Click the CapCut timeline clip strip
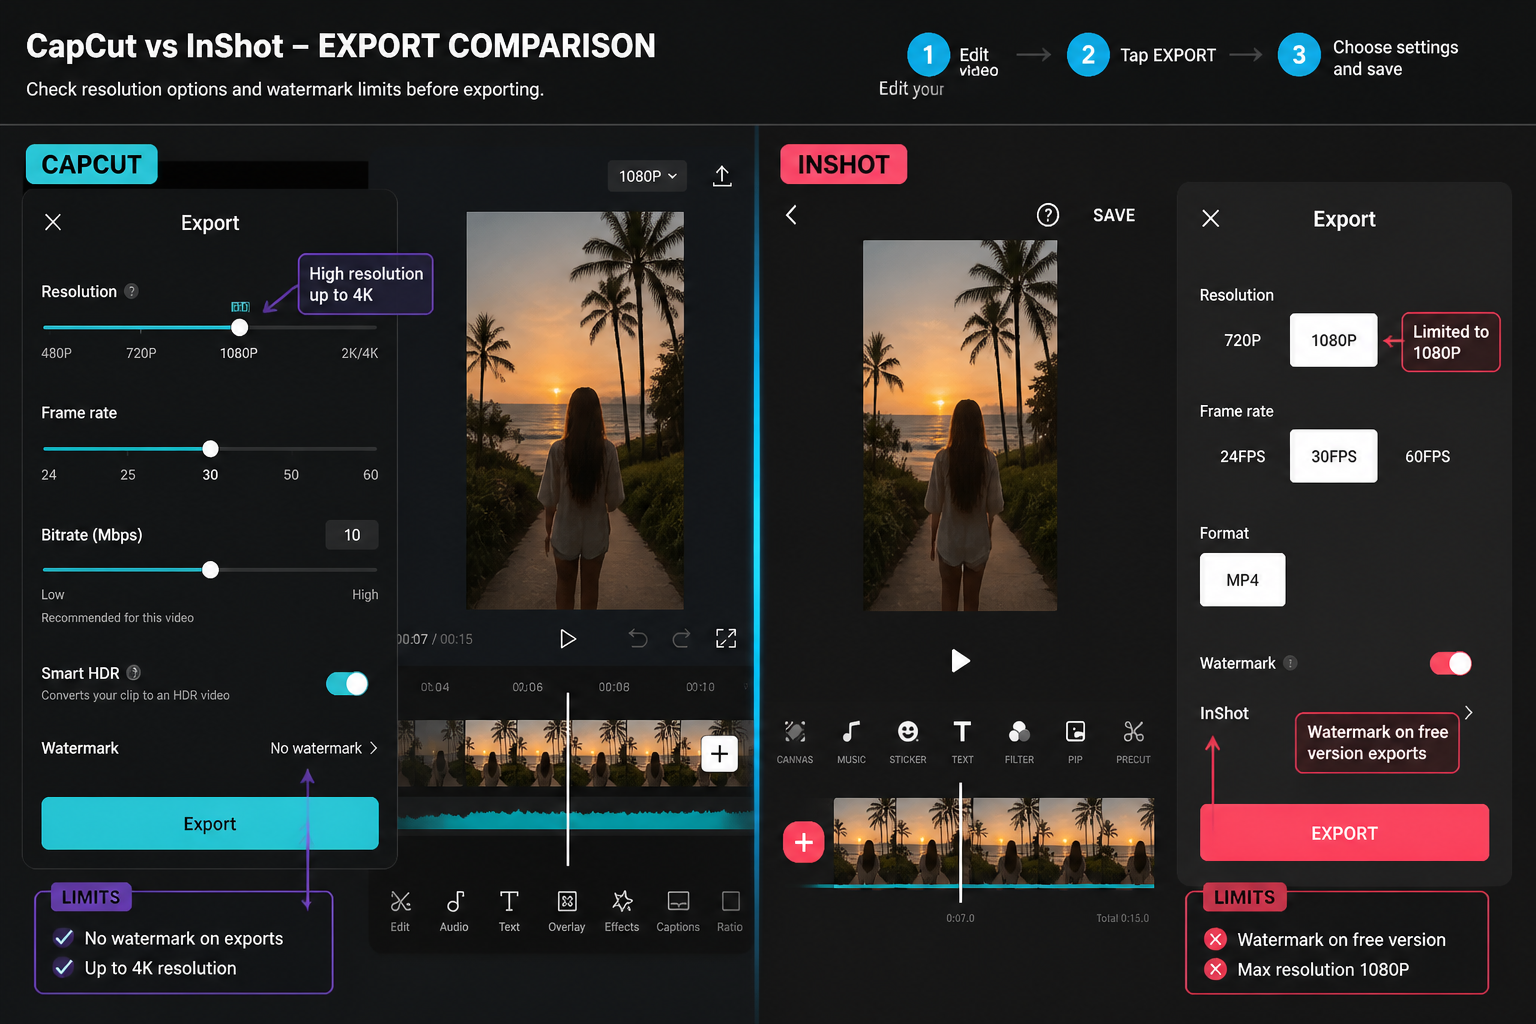Viewport: 1536px width, 1024px height. (x=575, y=753)
